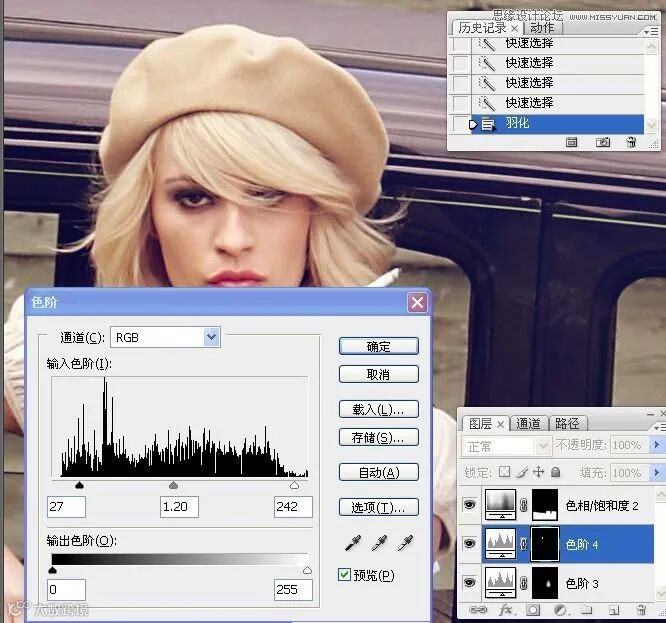Select the white point eyedropper in Levels
This screenshot has width=666, height=623.
click(405, 543)
